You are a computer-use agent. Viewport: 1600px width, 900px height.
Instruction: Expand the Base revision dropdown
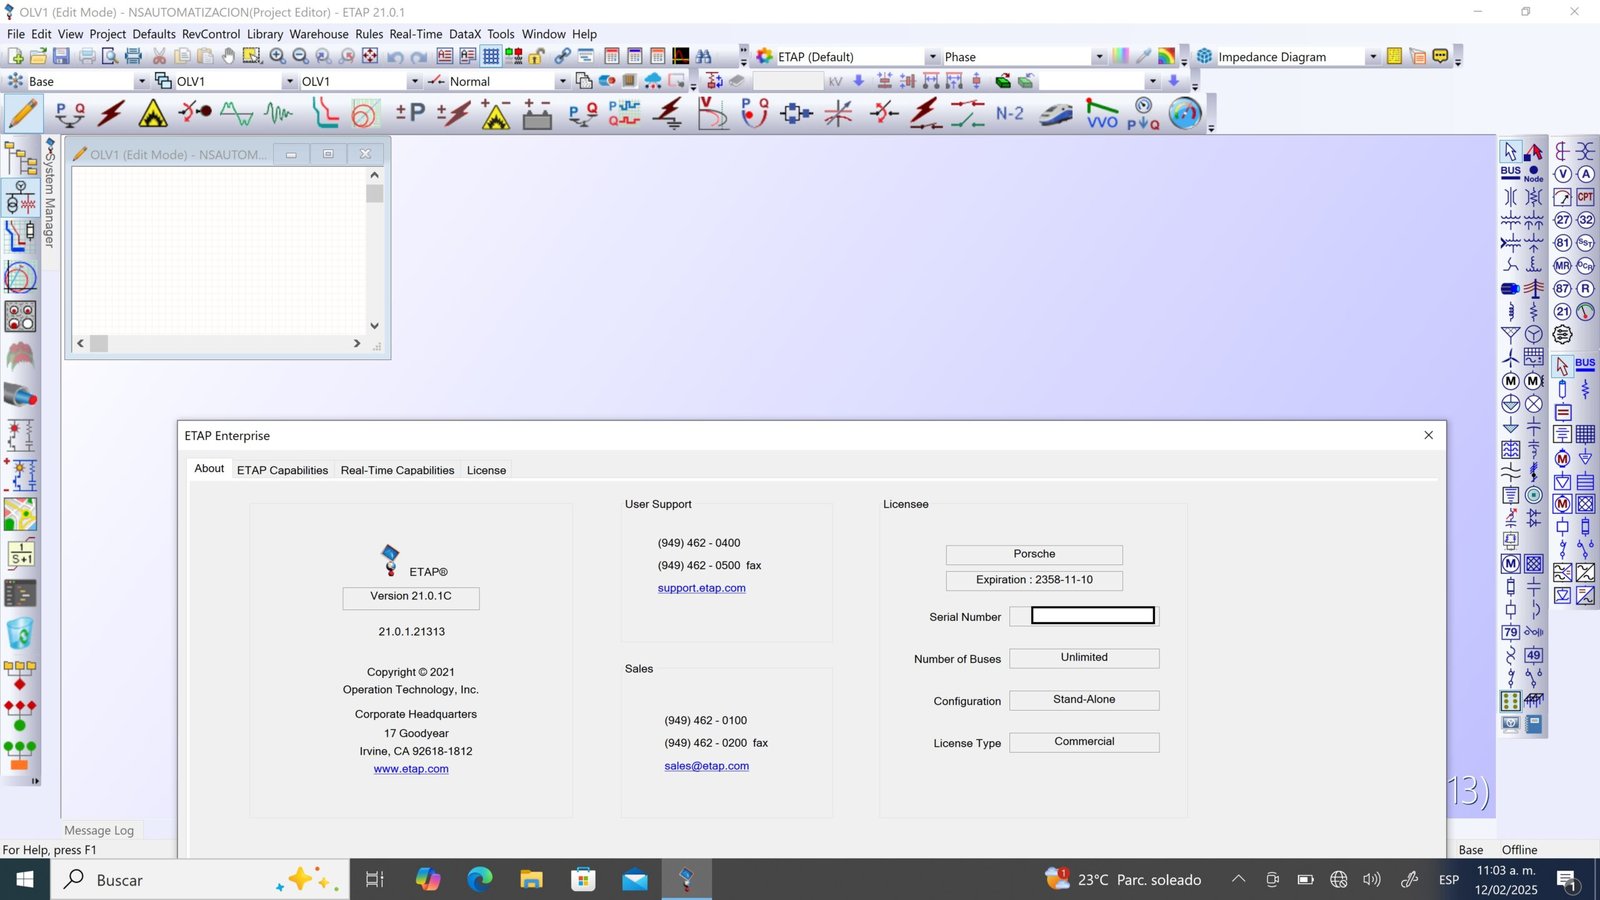pos(141,81)
